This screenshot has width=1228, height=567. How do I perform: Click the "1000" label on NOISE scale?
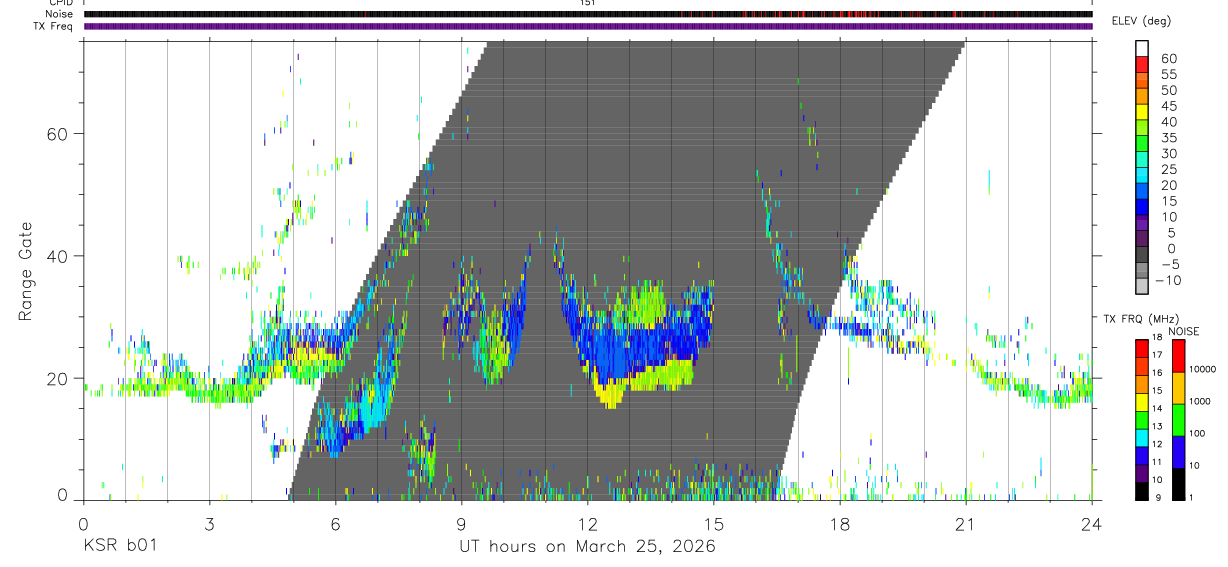coord(1200,402)
